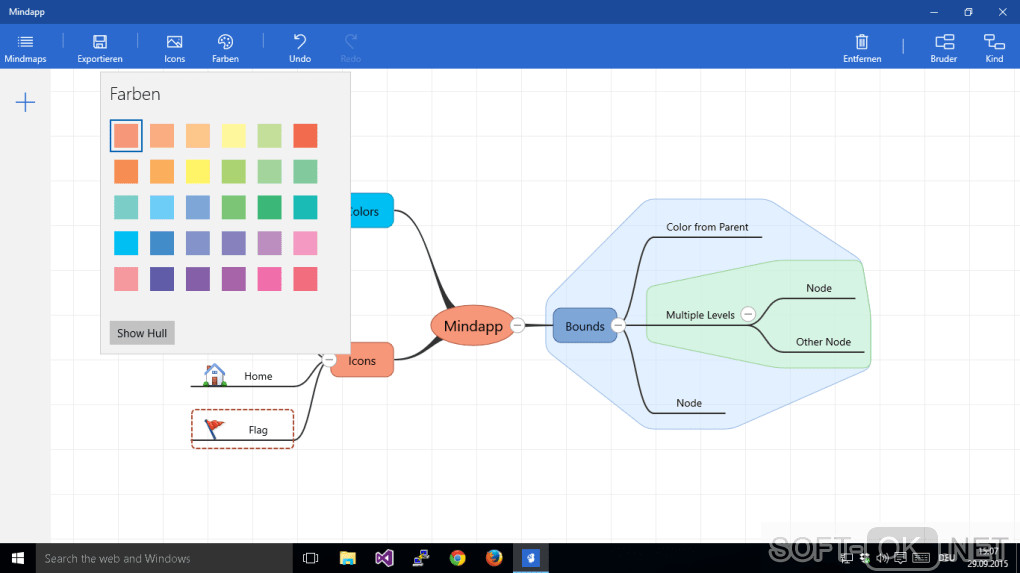Select the Bounds node
The height and width of the screenshot is (573, 1020).
585,326
